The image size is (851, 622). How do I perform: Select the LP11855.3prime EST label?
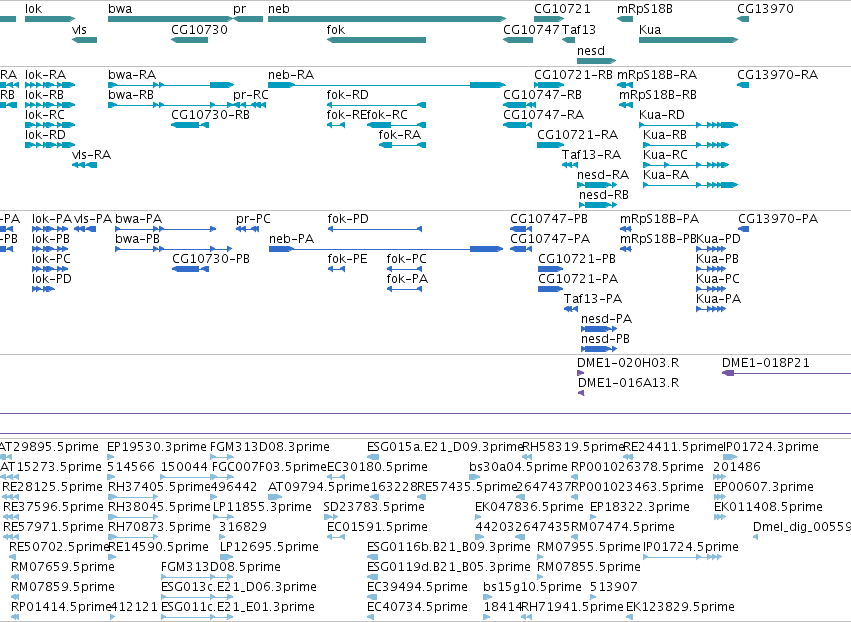262,507
